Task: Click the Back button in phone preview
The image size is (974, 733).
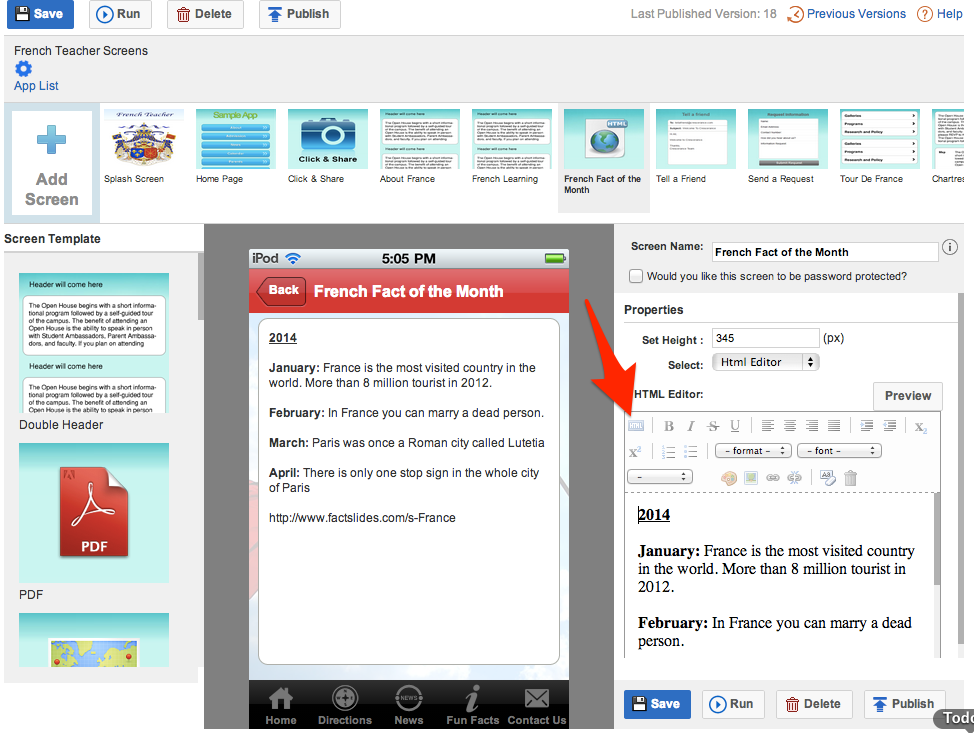Action: [x=281, y=291]
